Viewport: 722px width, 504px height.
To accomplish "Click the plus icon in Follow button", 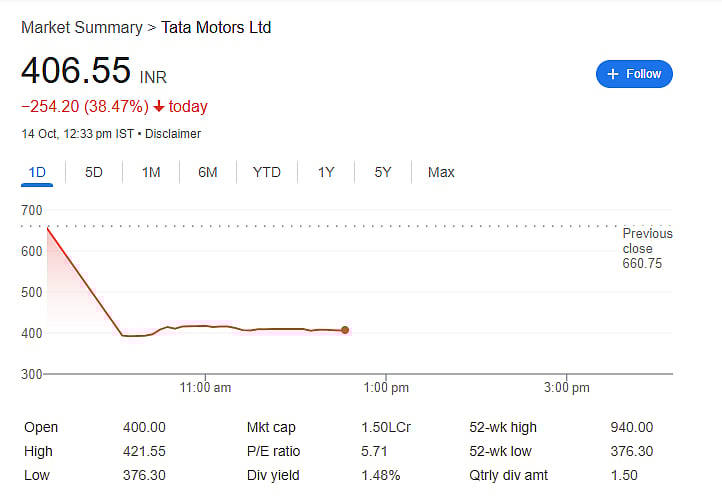I will pos(613,74).
